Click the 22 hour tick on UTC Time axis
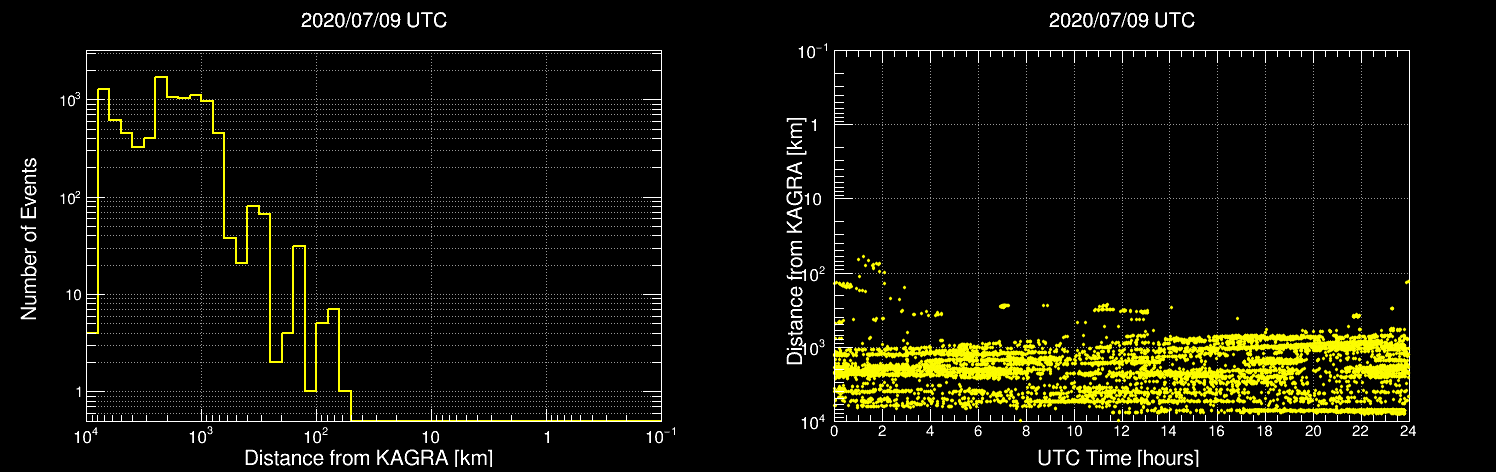 click(1361, 433)
